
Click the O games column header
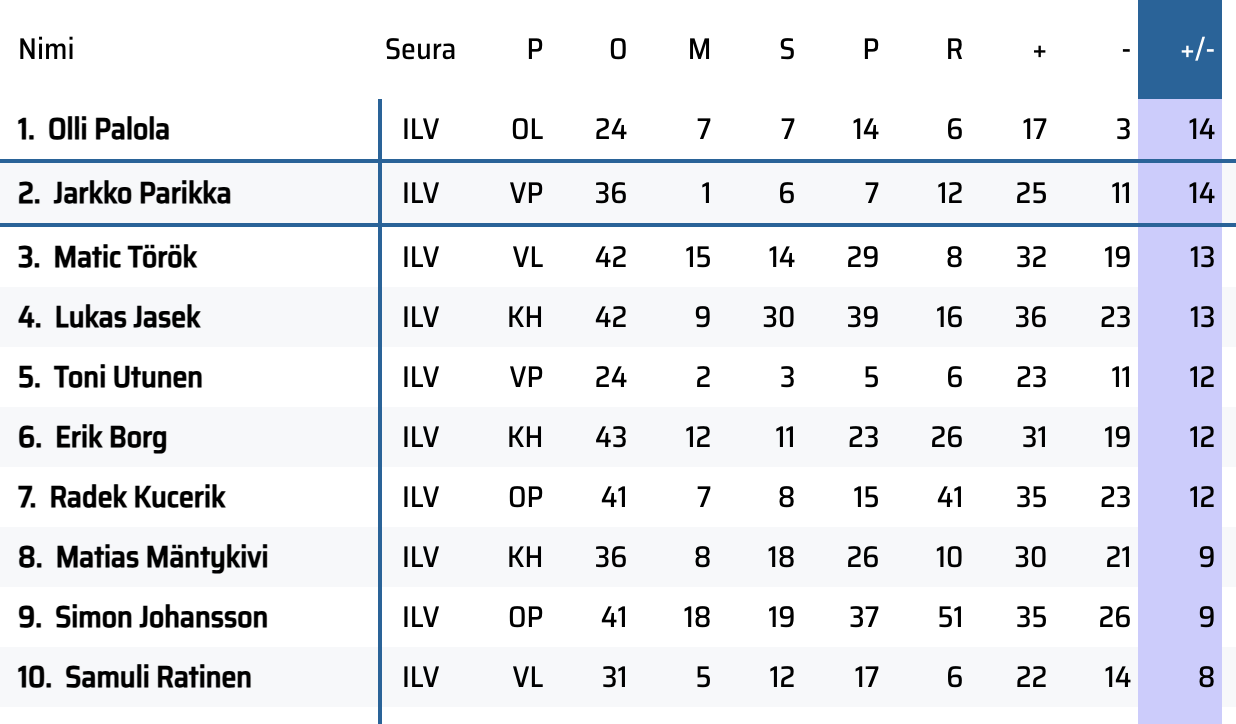pyautogui.click(x=618, y=50)
